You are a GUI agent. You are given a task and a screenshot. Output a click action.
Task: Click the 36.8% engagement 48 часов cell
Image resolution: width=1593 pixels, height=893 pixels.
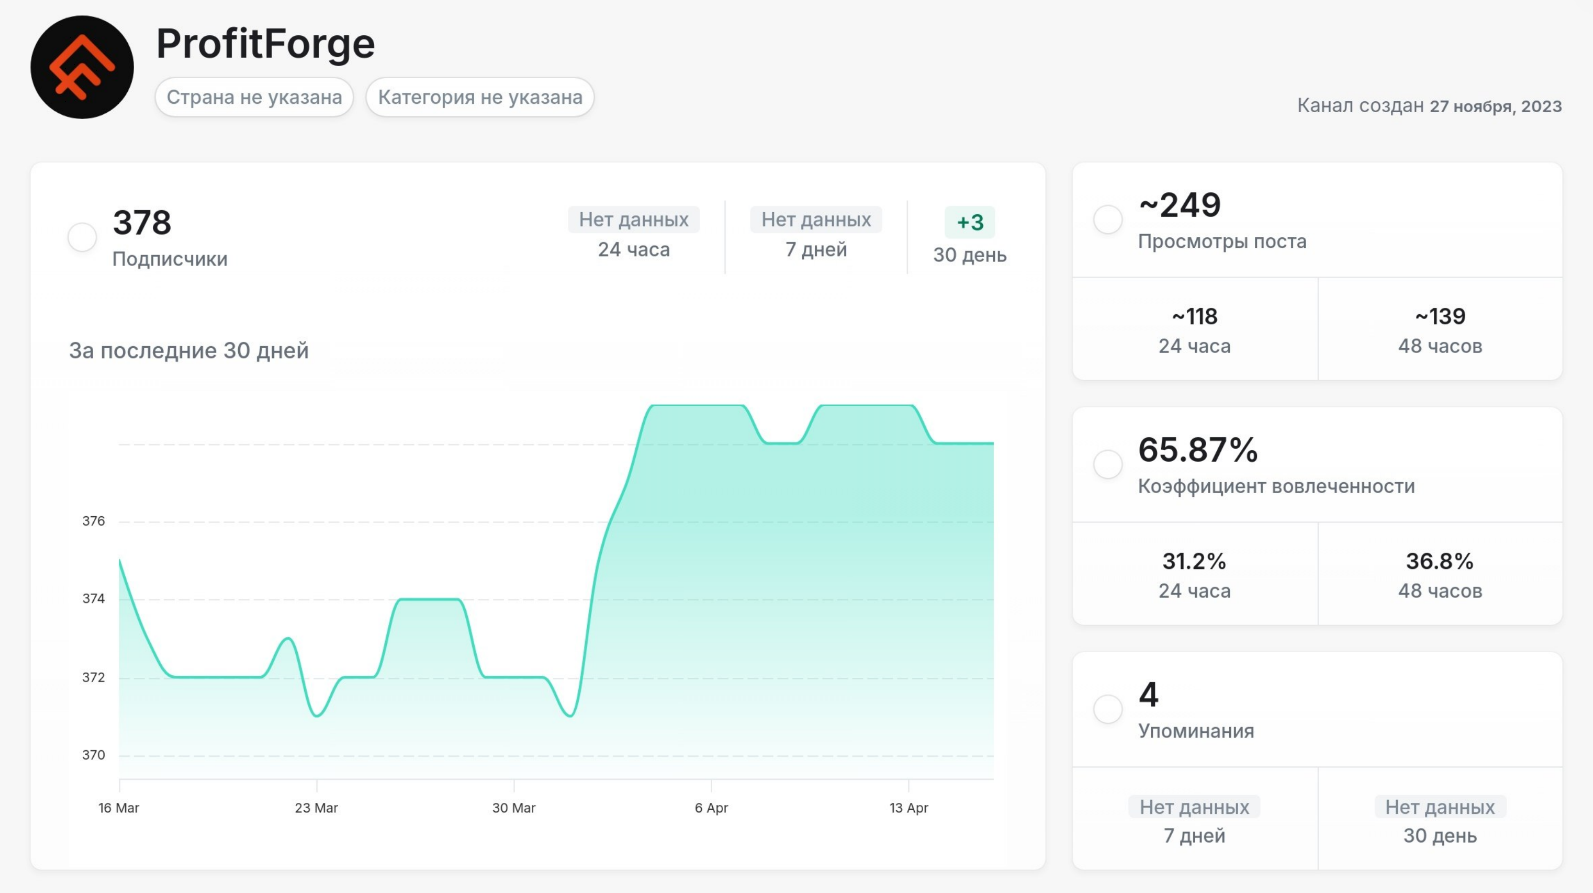[x=1440, y=575]
